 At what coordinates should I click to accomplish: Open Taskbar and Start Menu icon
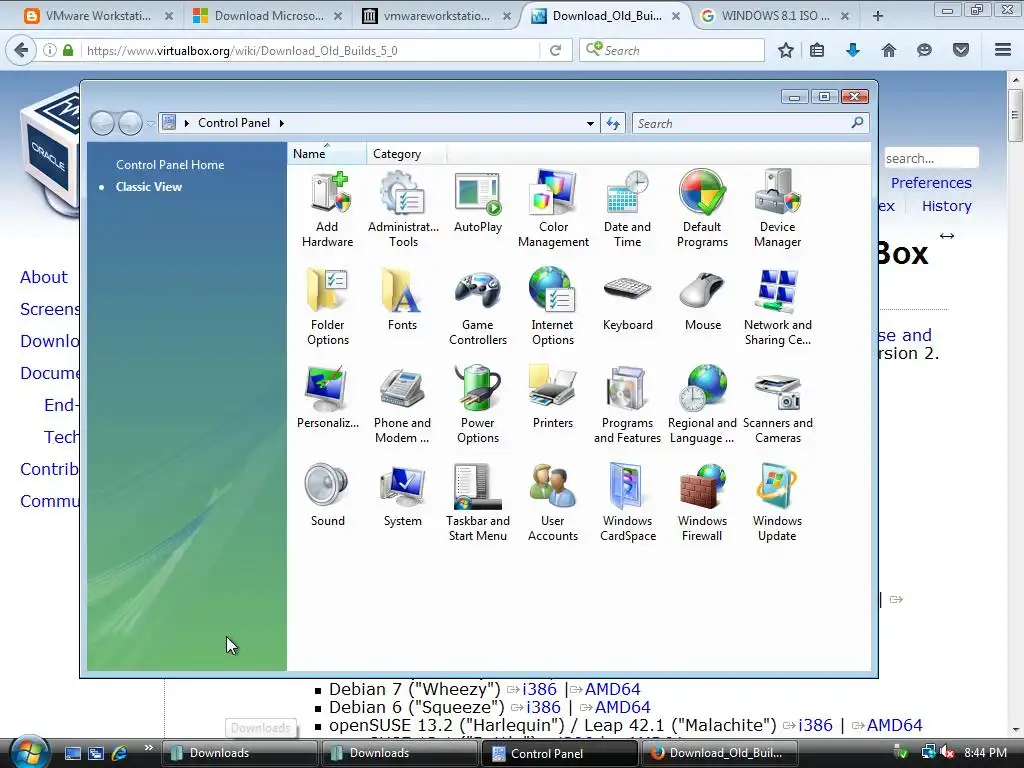[478, 503]
